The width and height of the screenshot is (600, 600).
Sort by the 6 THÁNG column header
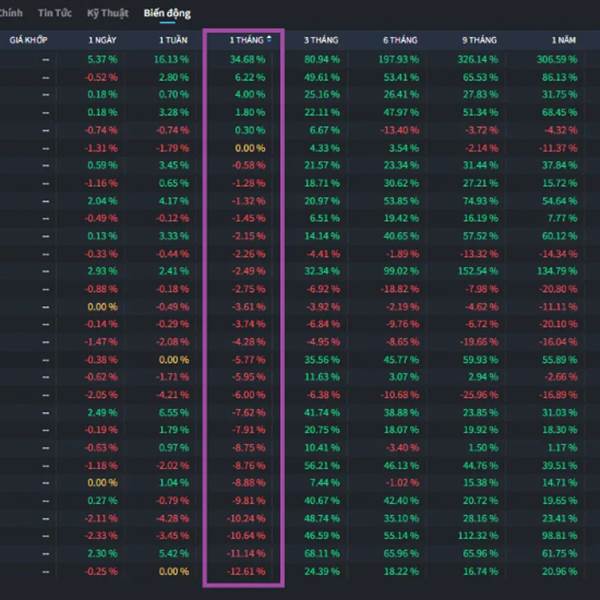point(400,40)
